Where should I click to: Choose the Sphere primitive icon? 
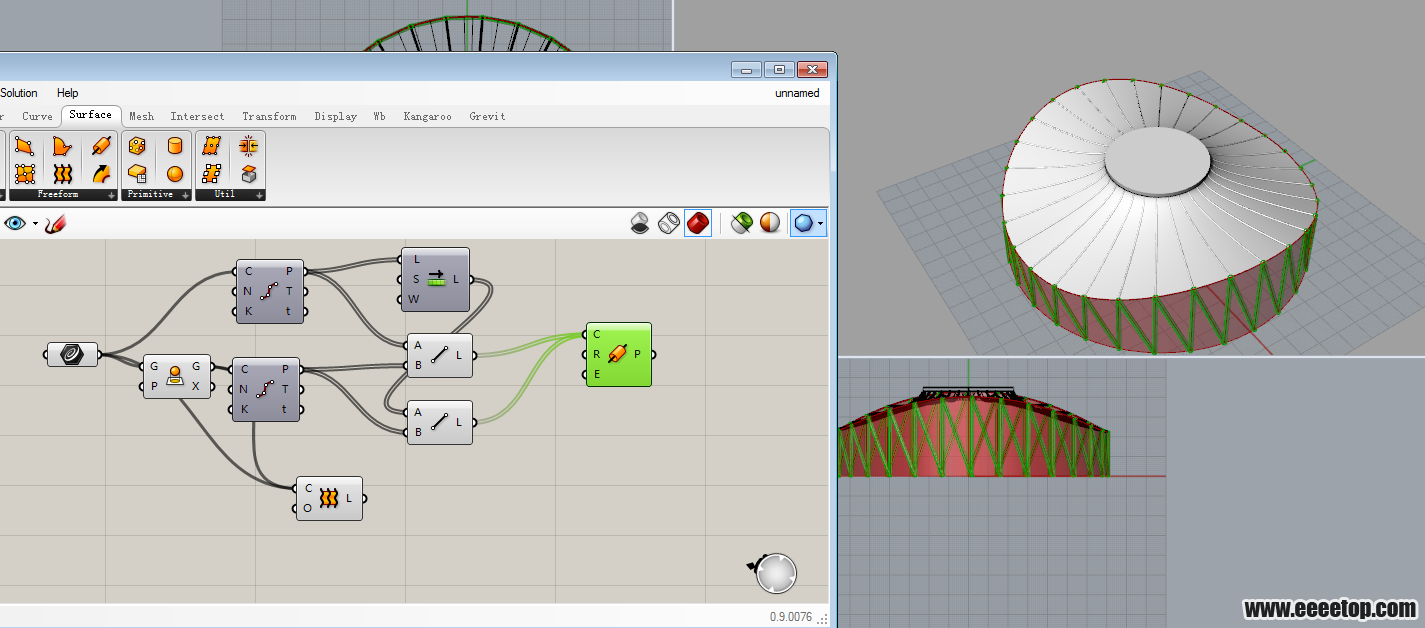click(175, 174)
